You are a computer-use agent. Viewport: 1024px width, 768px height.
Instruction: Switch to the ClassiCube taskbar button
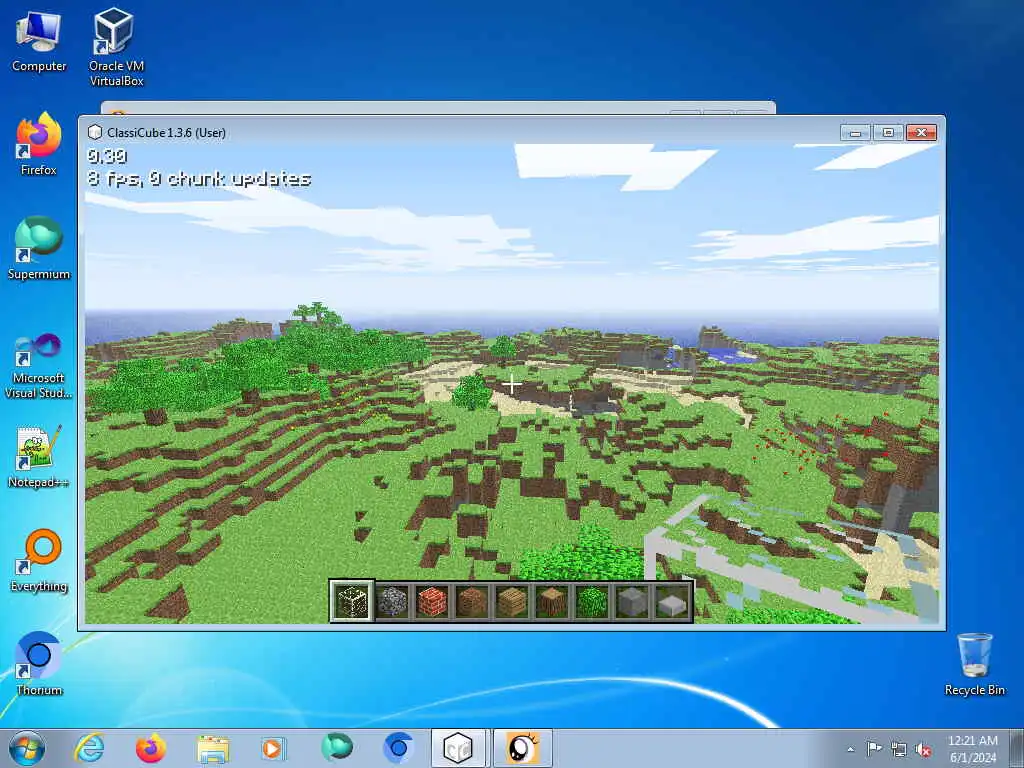(458, 748)
